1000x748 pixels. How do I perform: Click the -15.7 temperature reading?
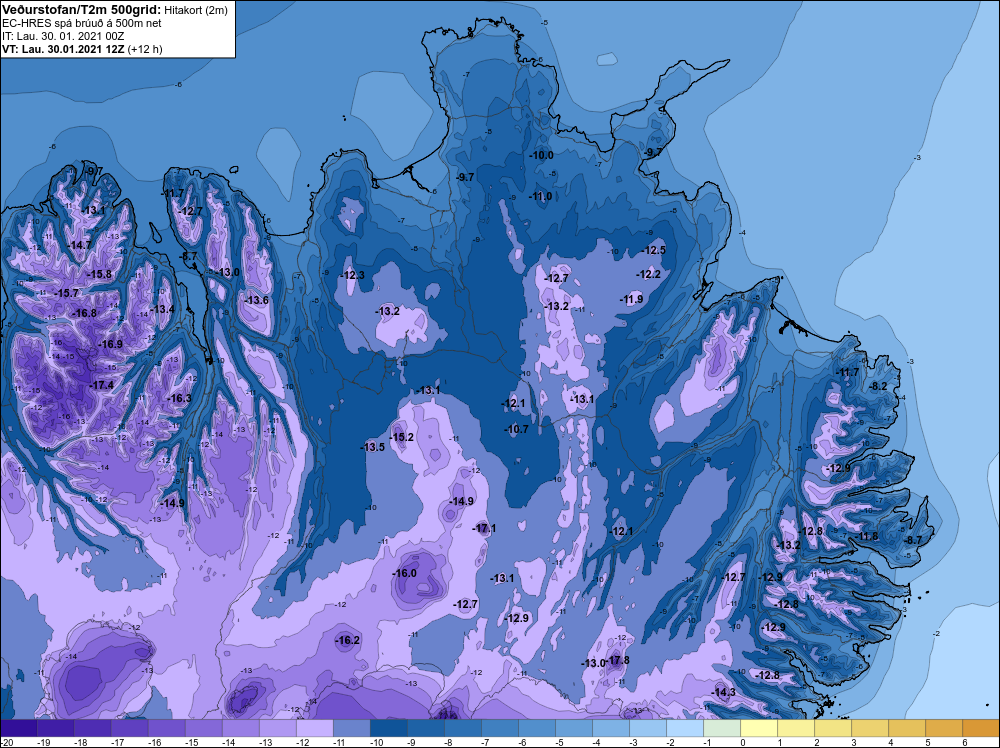pos(66,293)
